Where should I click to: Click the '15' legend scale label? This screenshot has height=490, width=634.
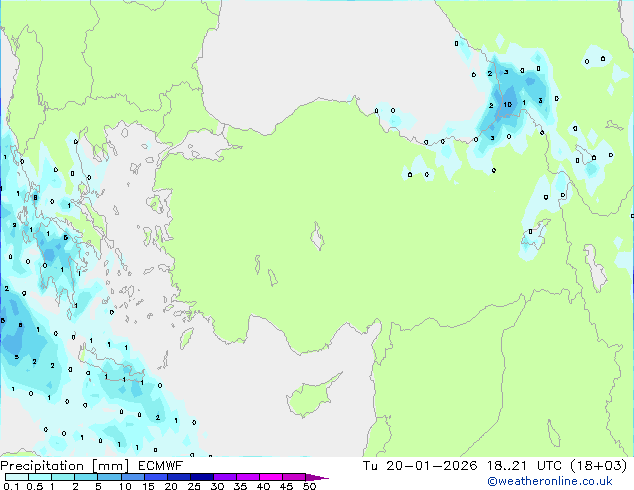tap(148, 486)
